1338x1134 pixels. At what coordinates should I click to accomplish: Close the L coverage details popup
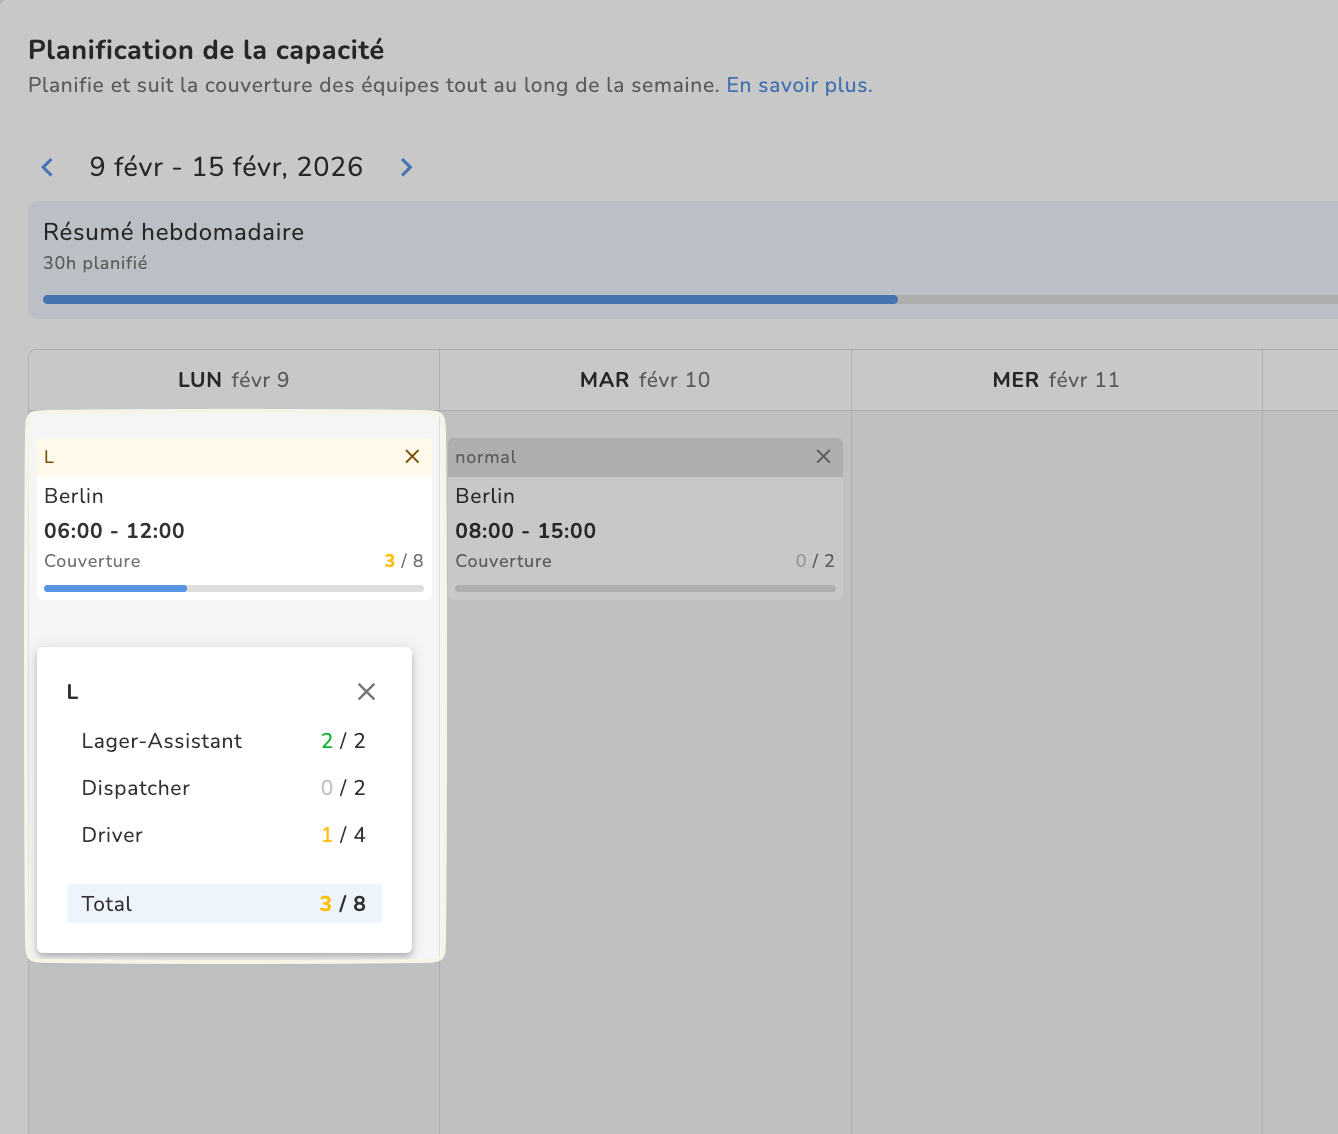(366, 692)
